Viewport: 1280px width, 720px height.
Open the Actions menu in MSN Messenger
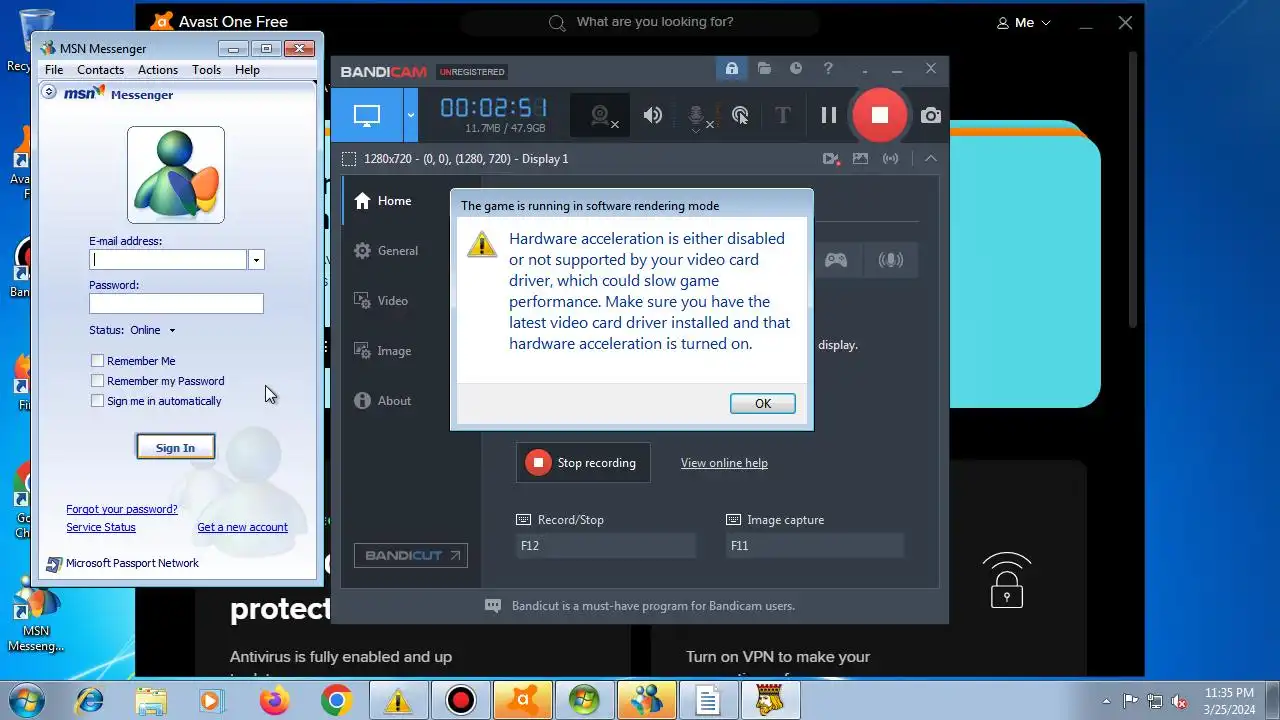point(158,70)
